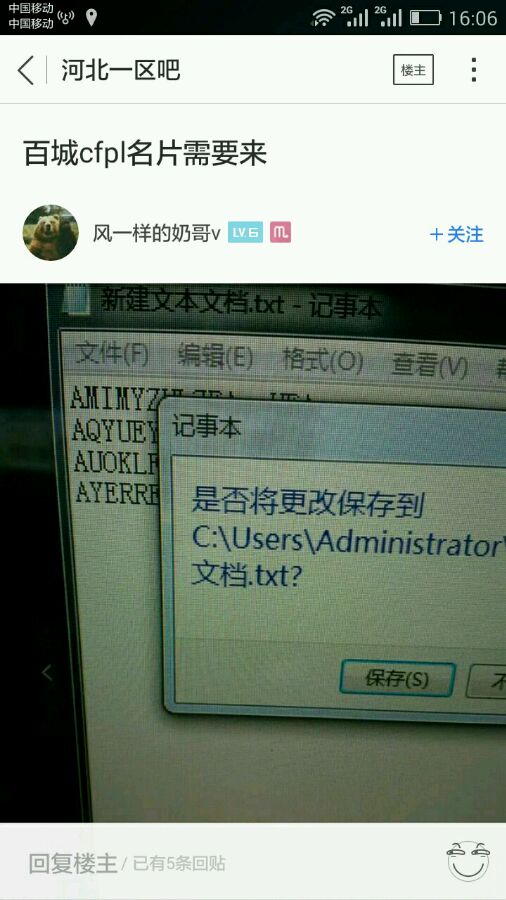506x900 pixels.
Task: Select the post title 百城cfpl名片需要来
Action: click(145, 154)
